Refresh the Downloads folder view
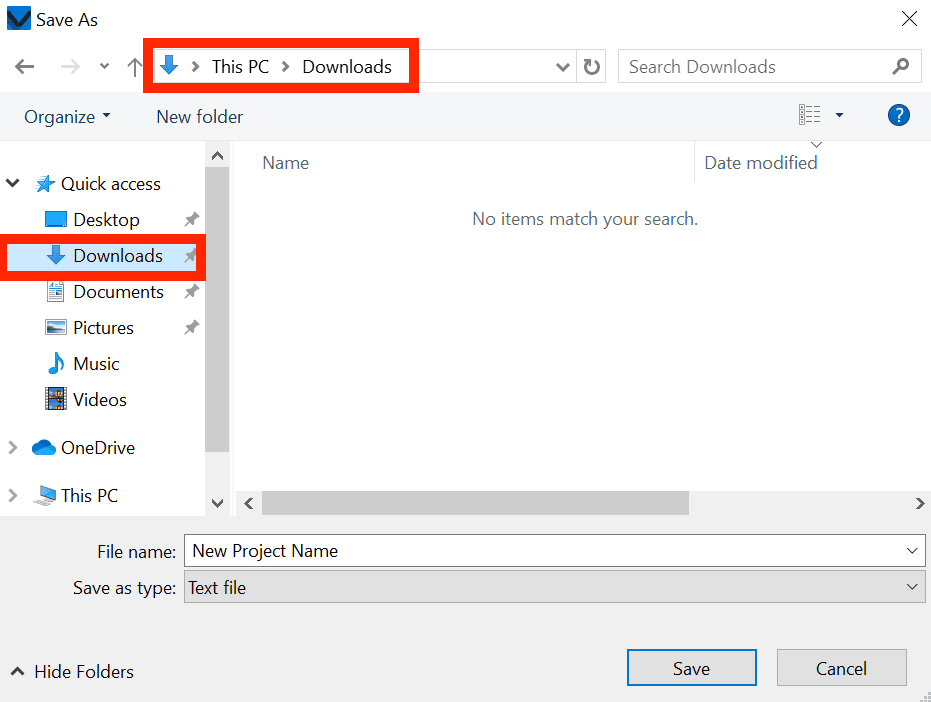This screenshot has width=931, height=702. pyautogui.click(x=591, y=66)
